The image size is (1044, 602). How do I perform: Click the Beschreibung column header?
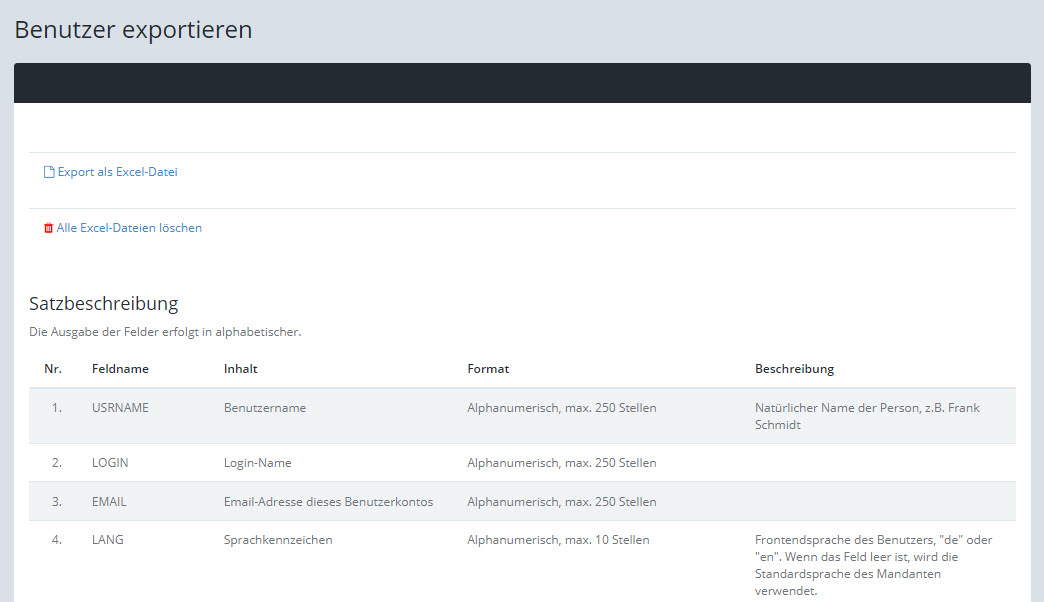794,369
